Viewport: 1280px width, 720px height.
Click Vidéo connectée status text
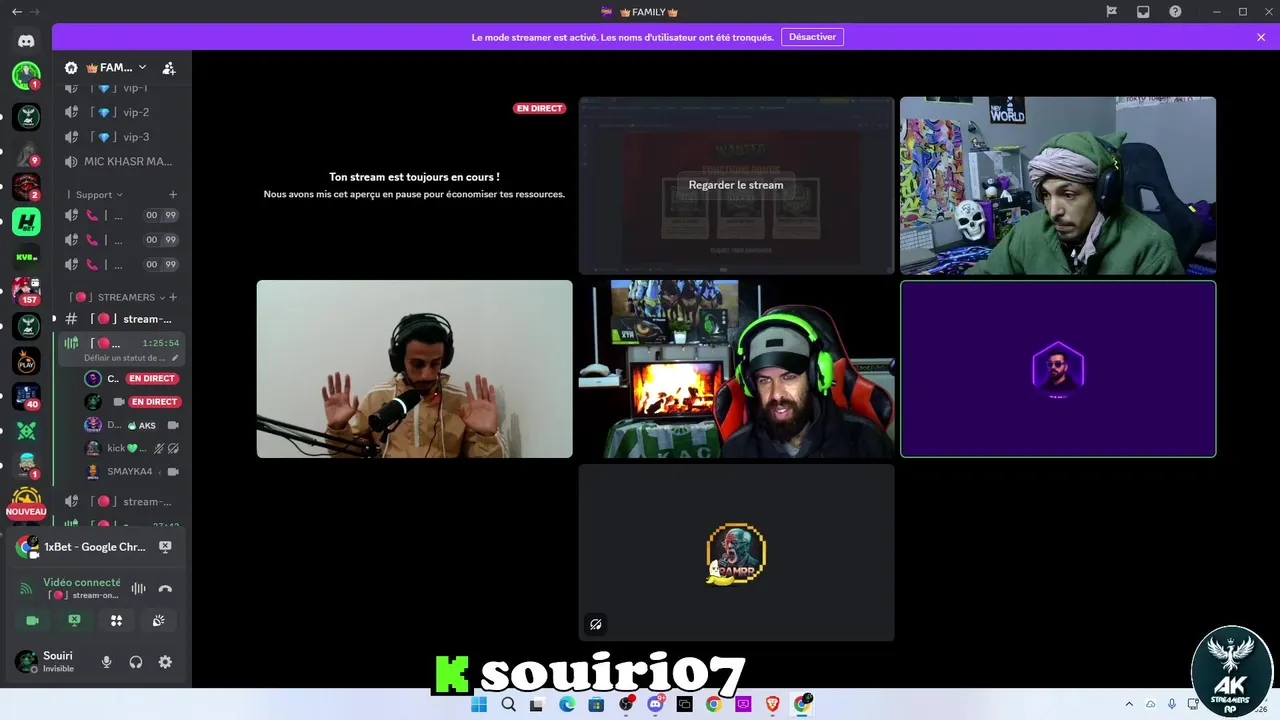coord(81,582)
